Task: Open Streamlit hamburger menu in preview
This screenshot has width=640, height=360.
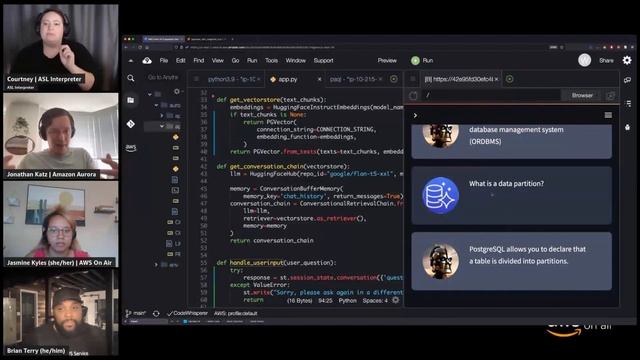Action: [608, 116]
